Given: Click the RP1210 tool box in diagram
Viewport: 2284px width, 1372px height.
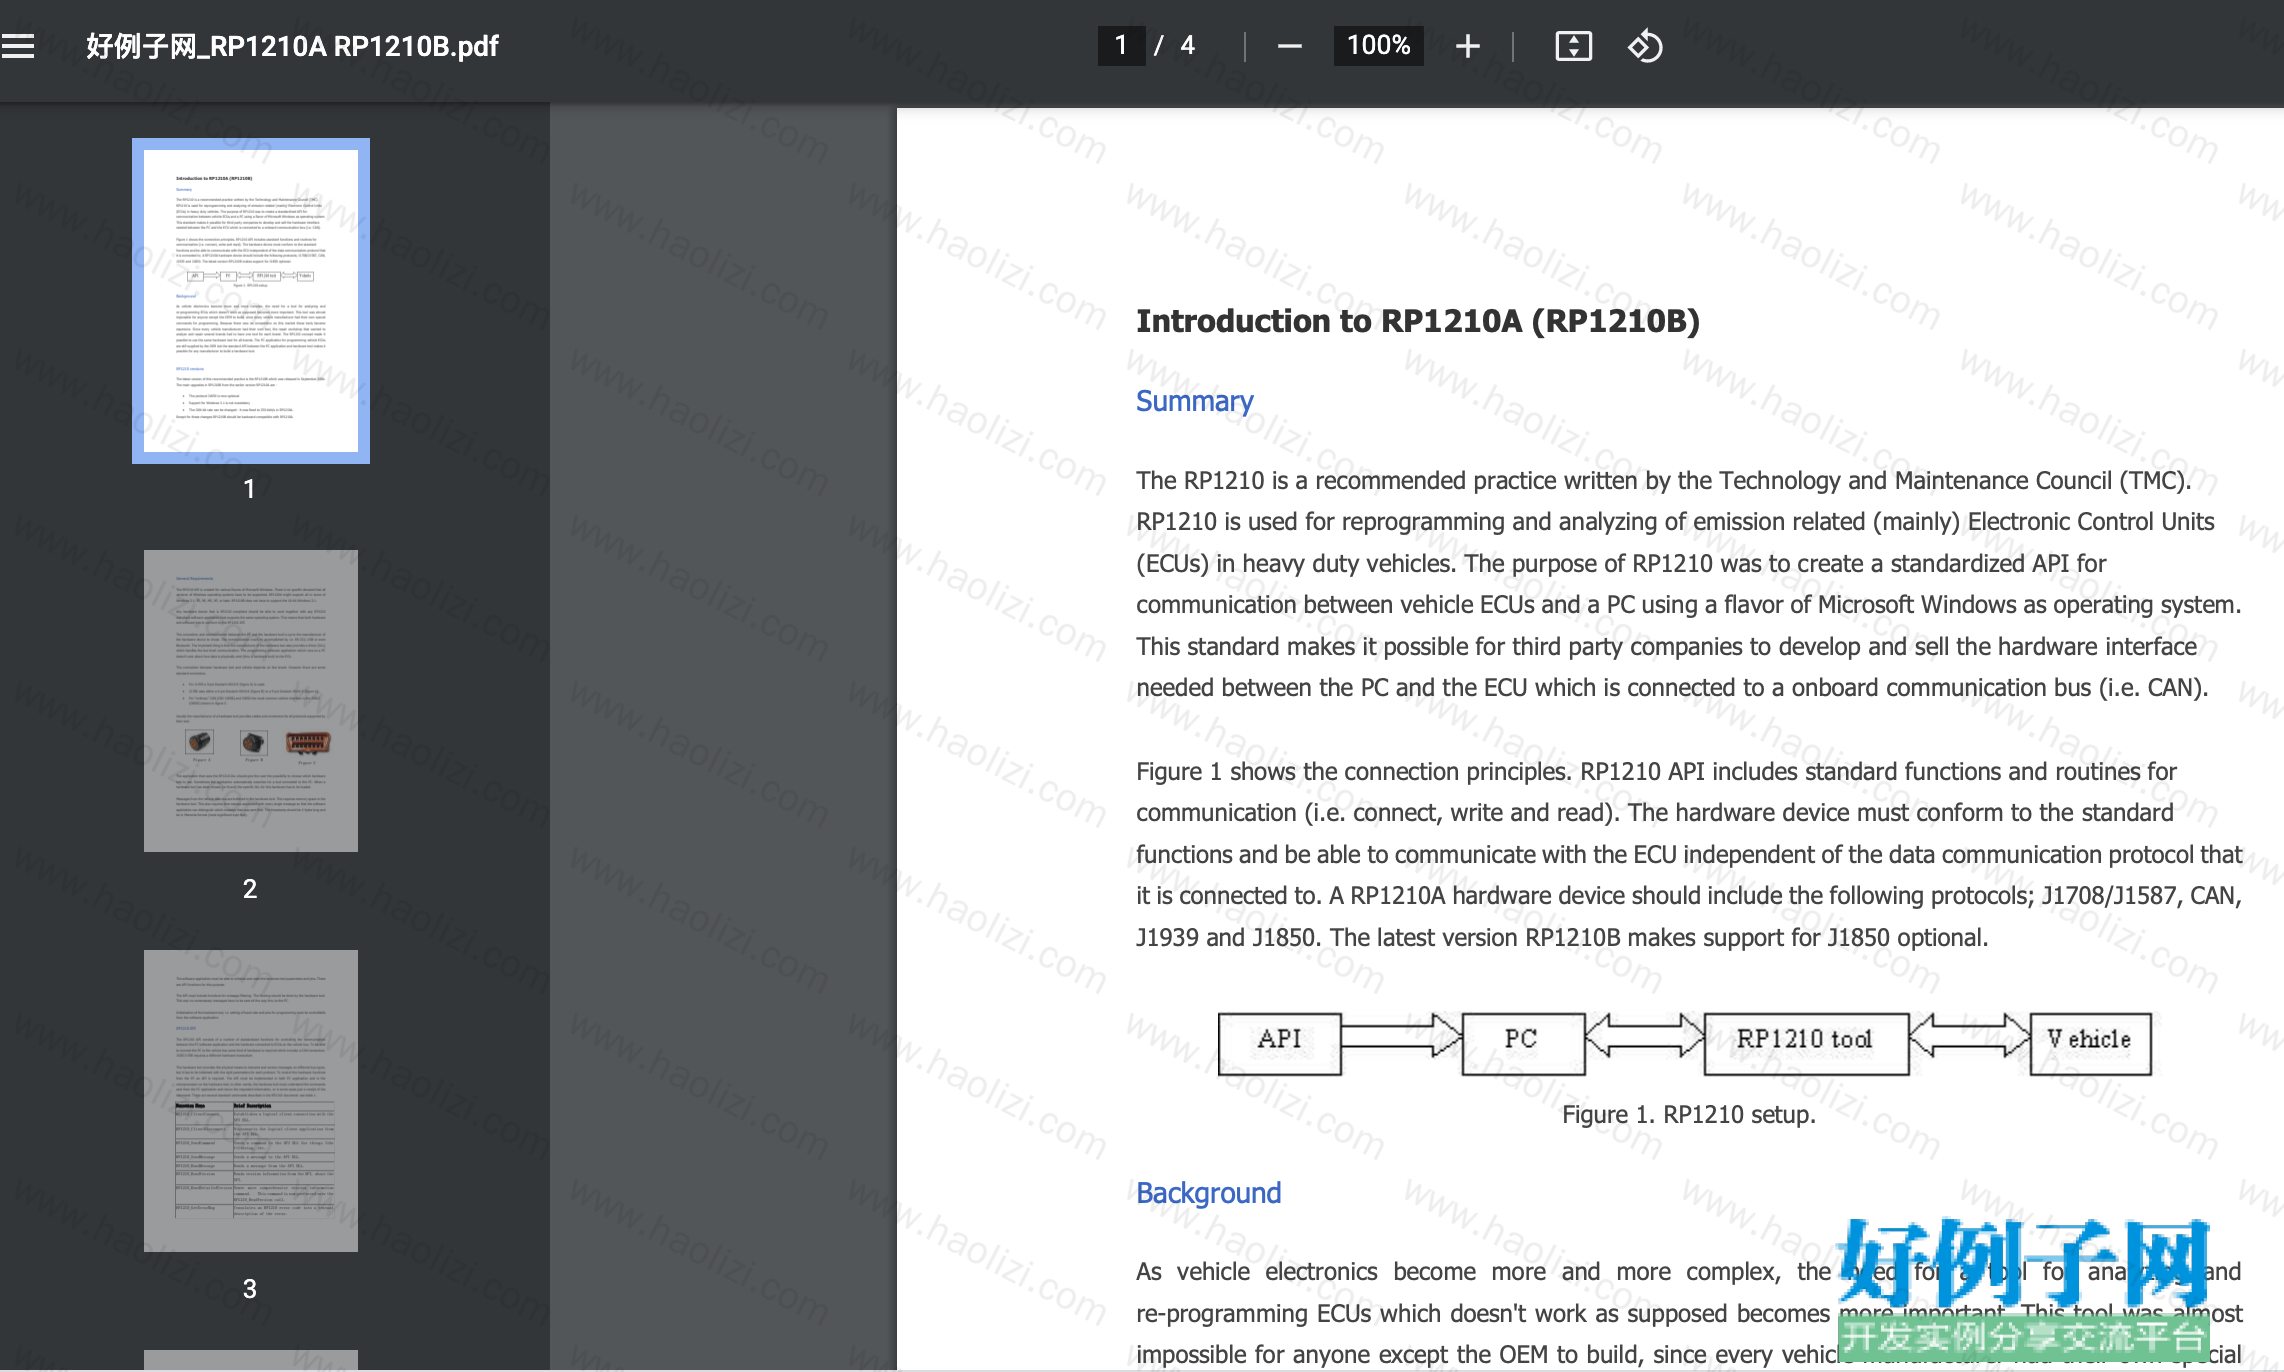Looking at the screenshot, I should click(1806, 1043).
